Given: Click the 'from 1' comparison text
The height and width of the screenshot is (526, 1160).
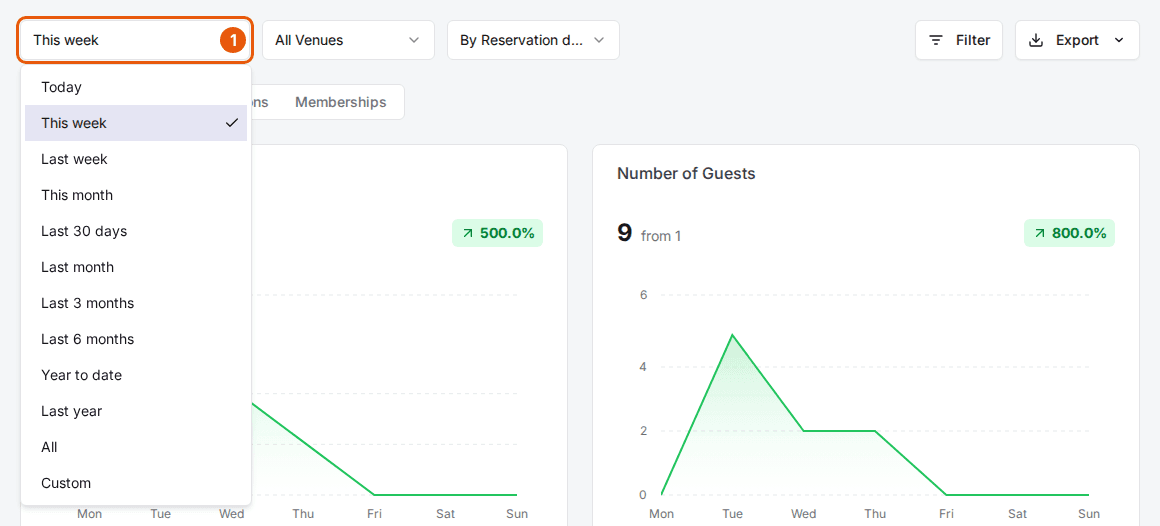Looking at the screenshot, I should 661,236.
